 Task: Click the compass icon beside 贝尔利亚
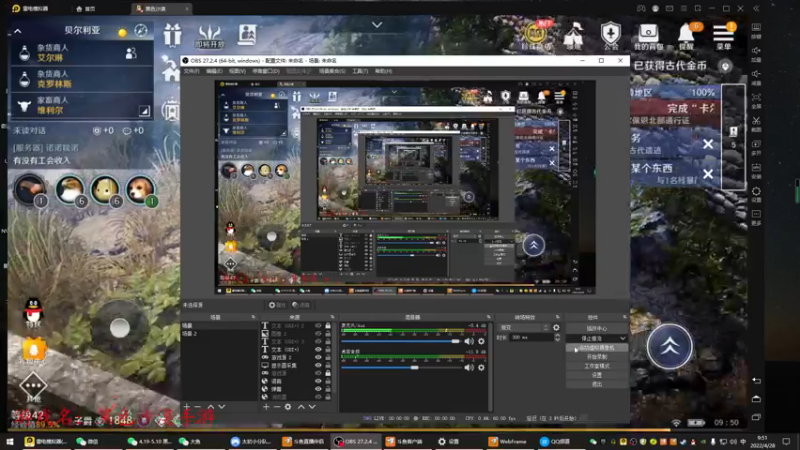pyautogui.click(x=141, y=31)
